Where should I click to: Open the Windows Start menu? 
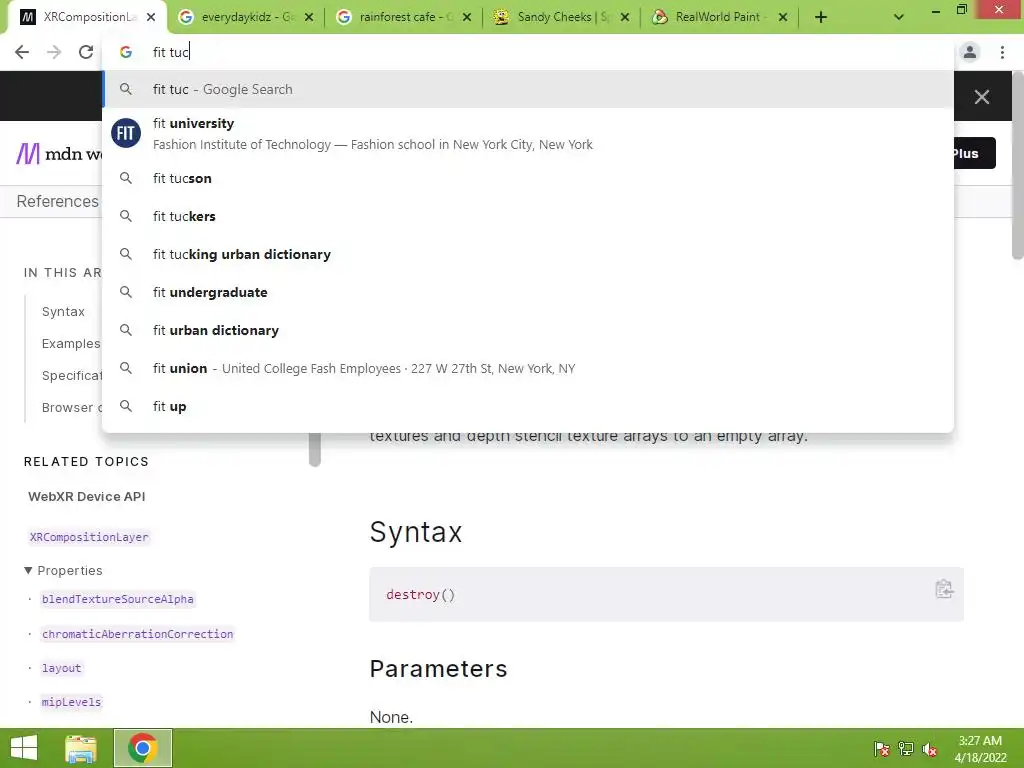(24, 748)
